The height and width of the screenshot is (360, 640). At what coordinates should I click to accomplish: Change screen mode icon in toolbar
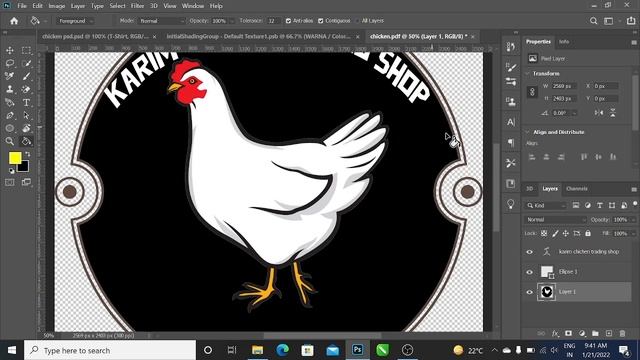[26, 182]
